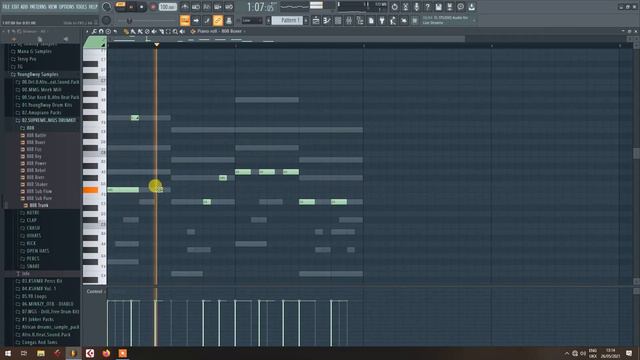The image size is (640, 360).
Task: Toggle loop recording icon
Action: (229, 7)
